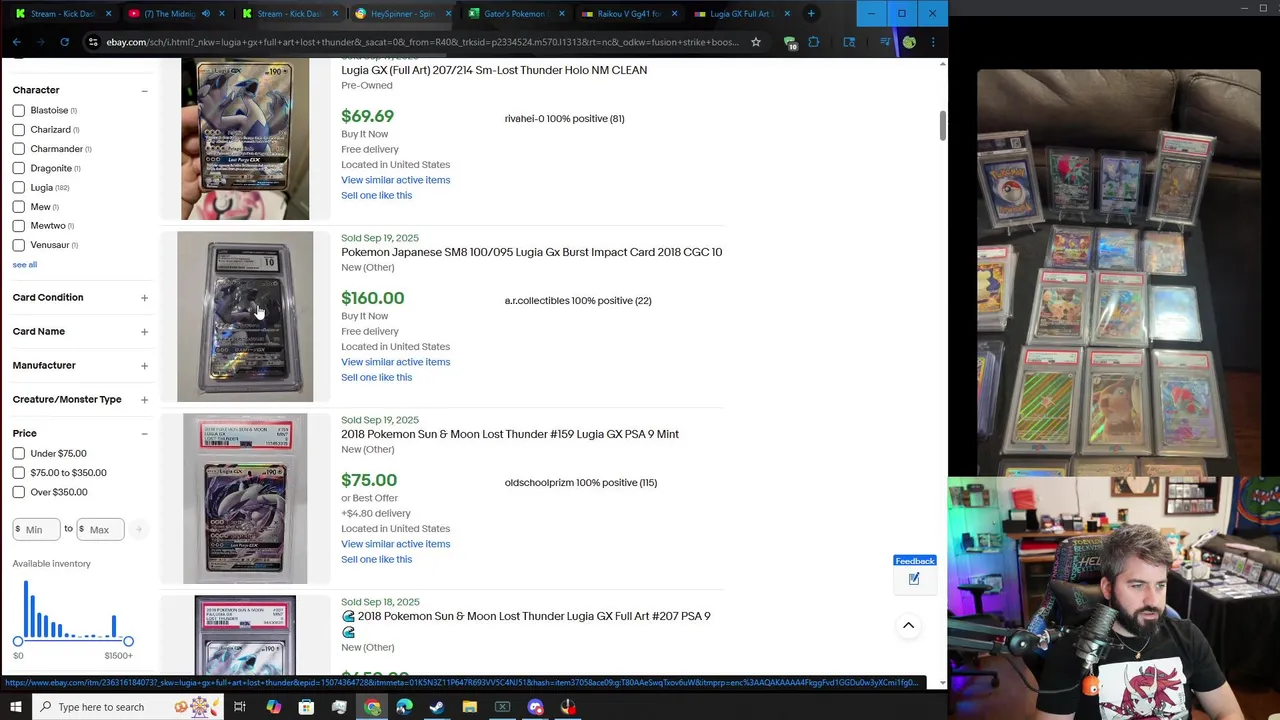Open File Explorer from the taskbar
Viewport: 1280px width, 720px height.
pos(470,707)
